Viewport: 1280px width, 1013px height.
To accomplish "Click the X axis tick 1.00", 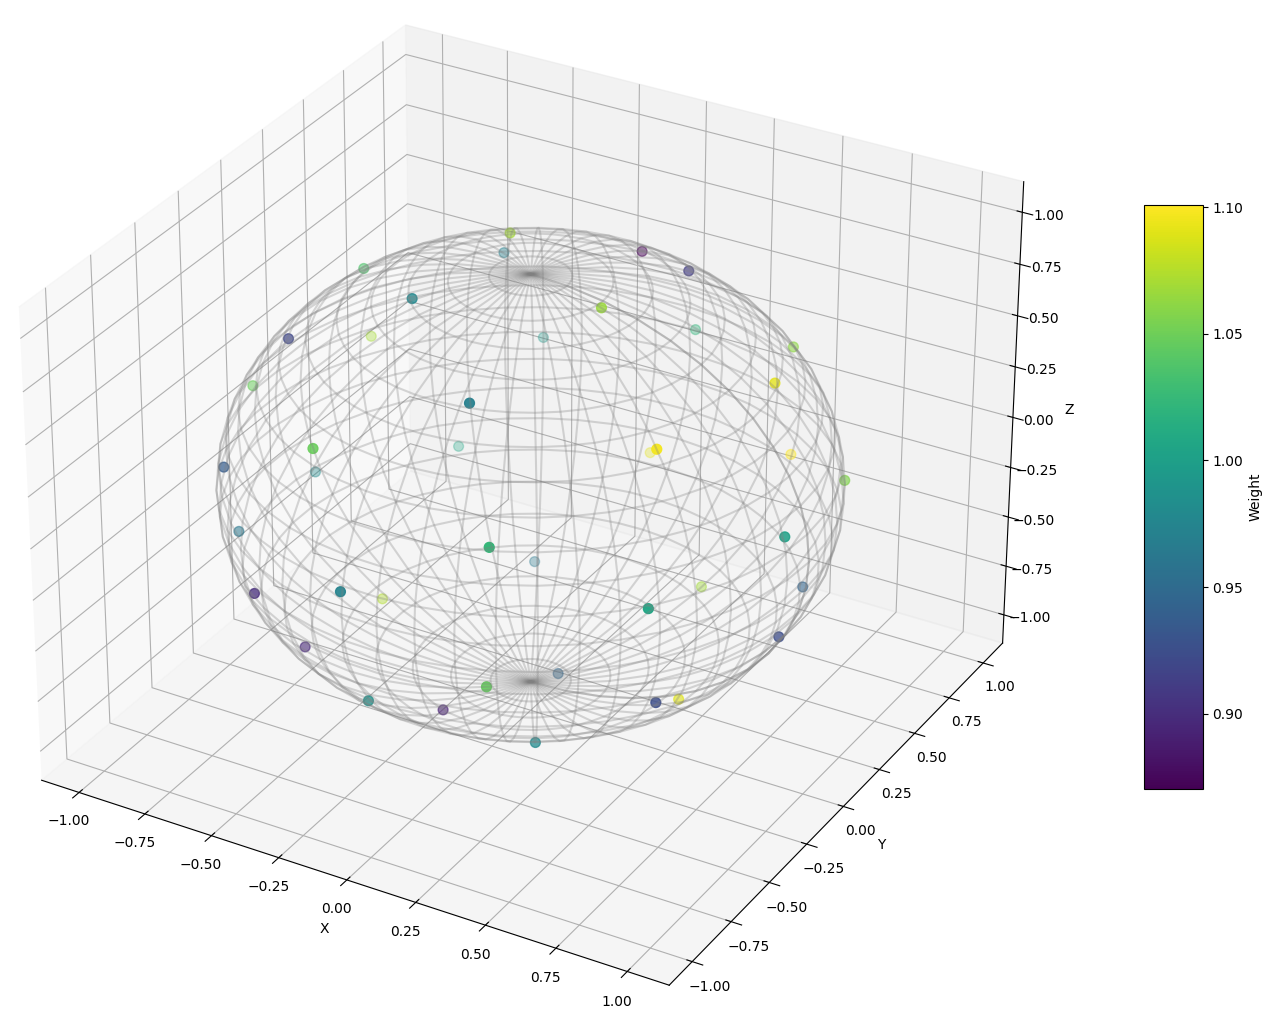I will point(617,1001).
